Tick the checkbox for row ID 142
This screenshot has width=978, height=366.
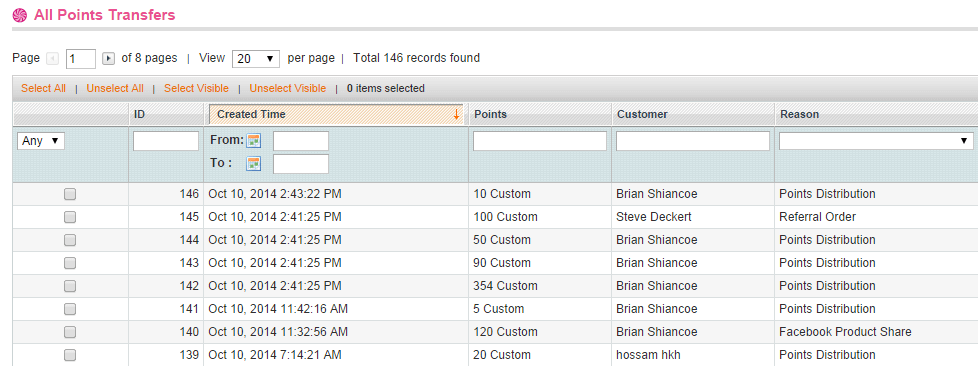click(x=70, y=286)
